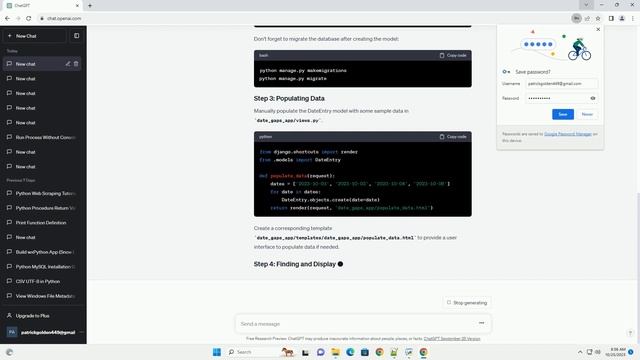Click the password key icon in the address bar

pyautogui.click(x=576, y=18)
